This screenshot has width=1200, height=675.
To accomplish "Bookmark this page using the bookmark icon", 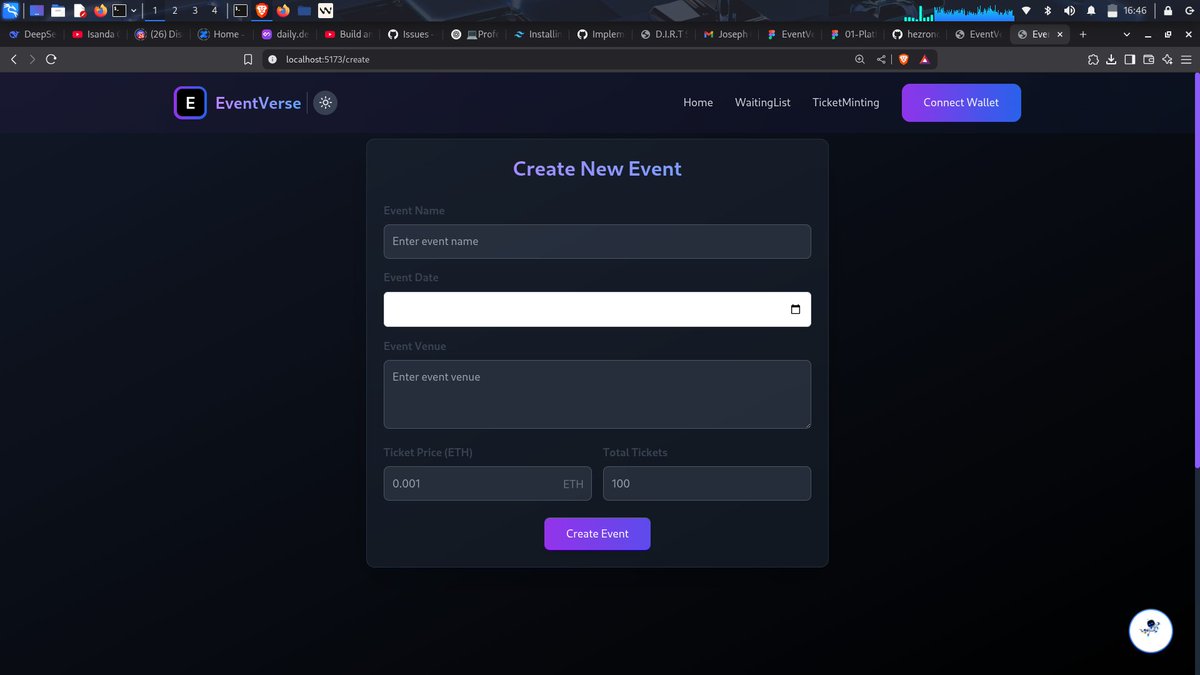I will pyautogui.click(x=248, y=59).
